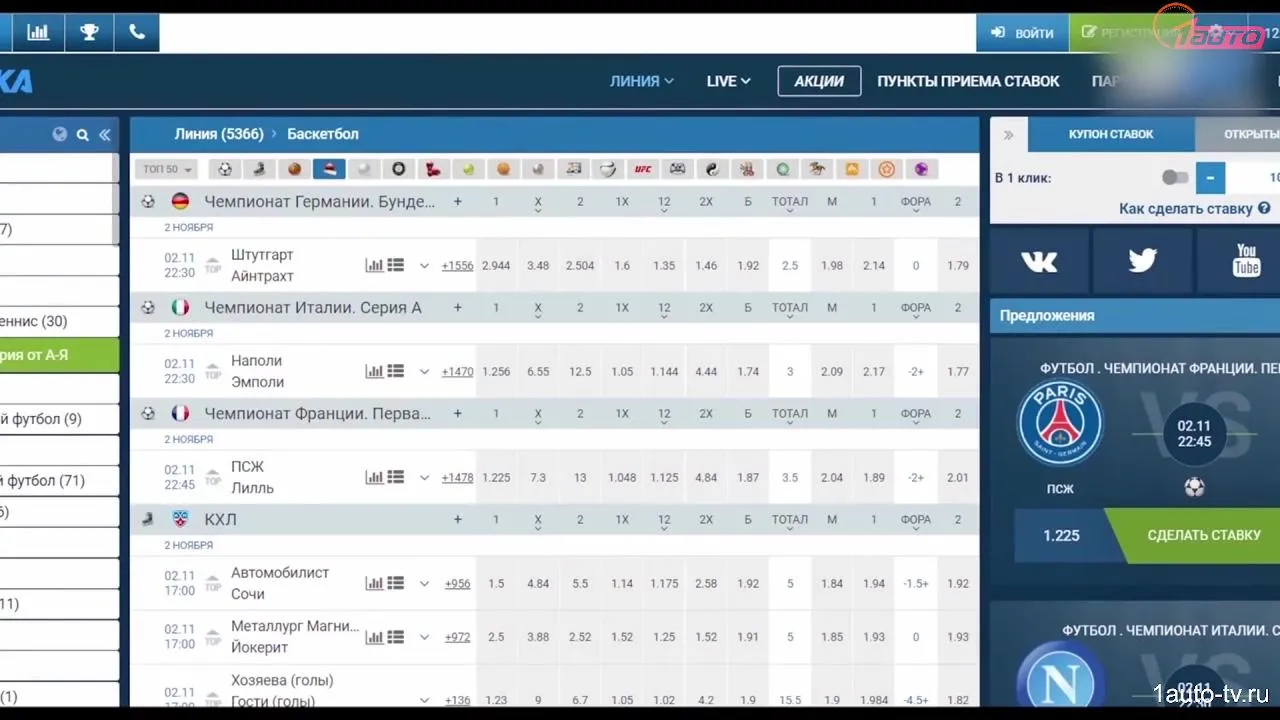Go to ПУНКТЫ ПРИЕМА СТАВОК page
The height and width of the screenshot is (720, 1280).
coord(968,81)
